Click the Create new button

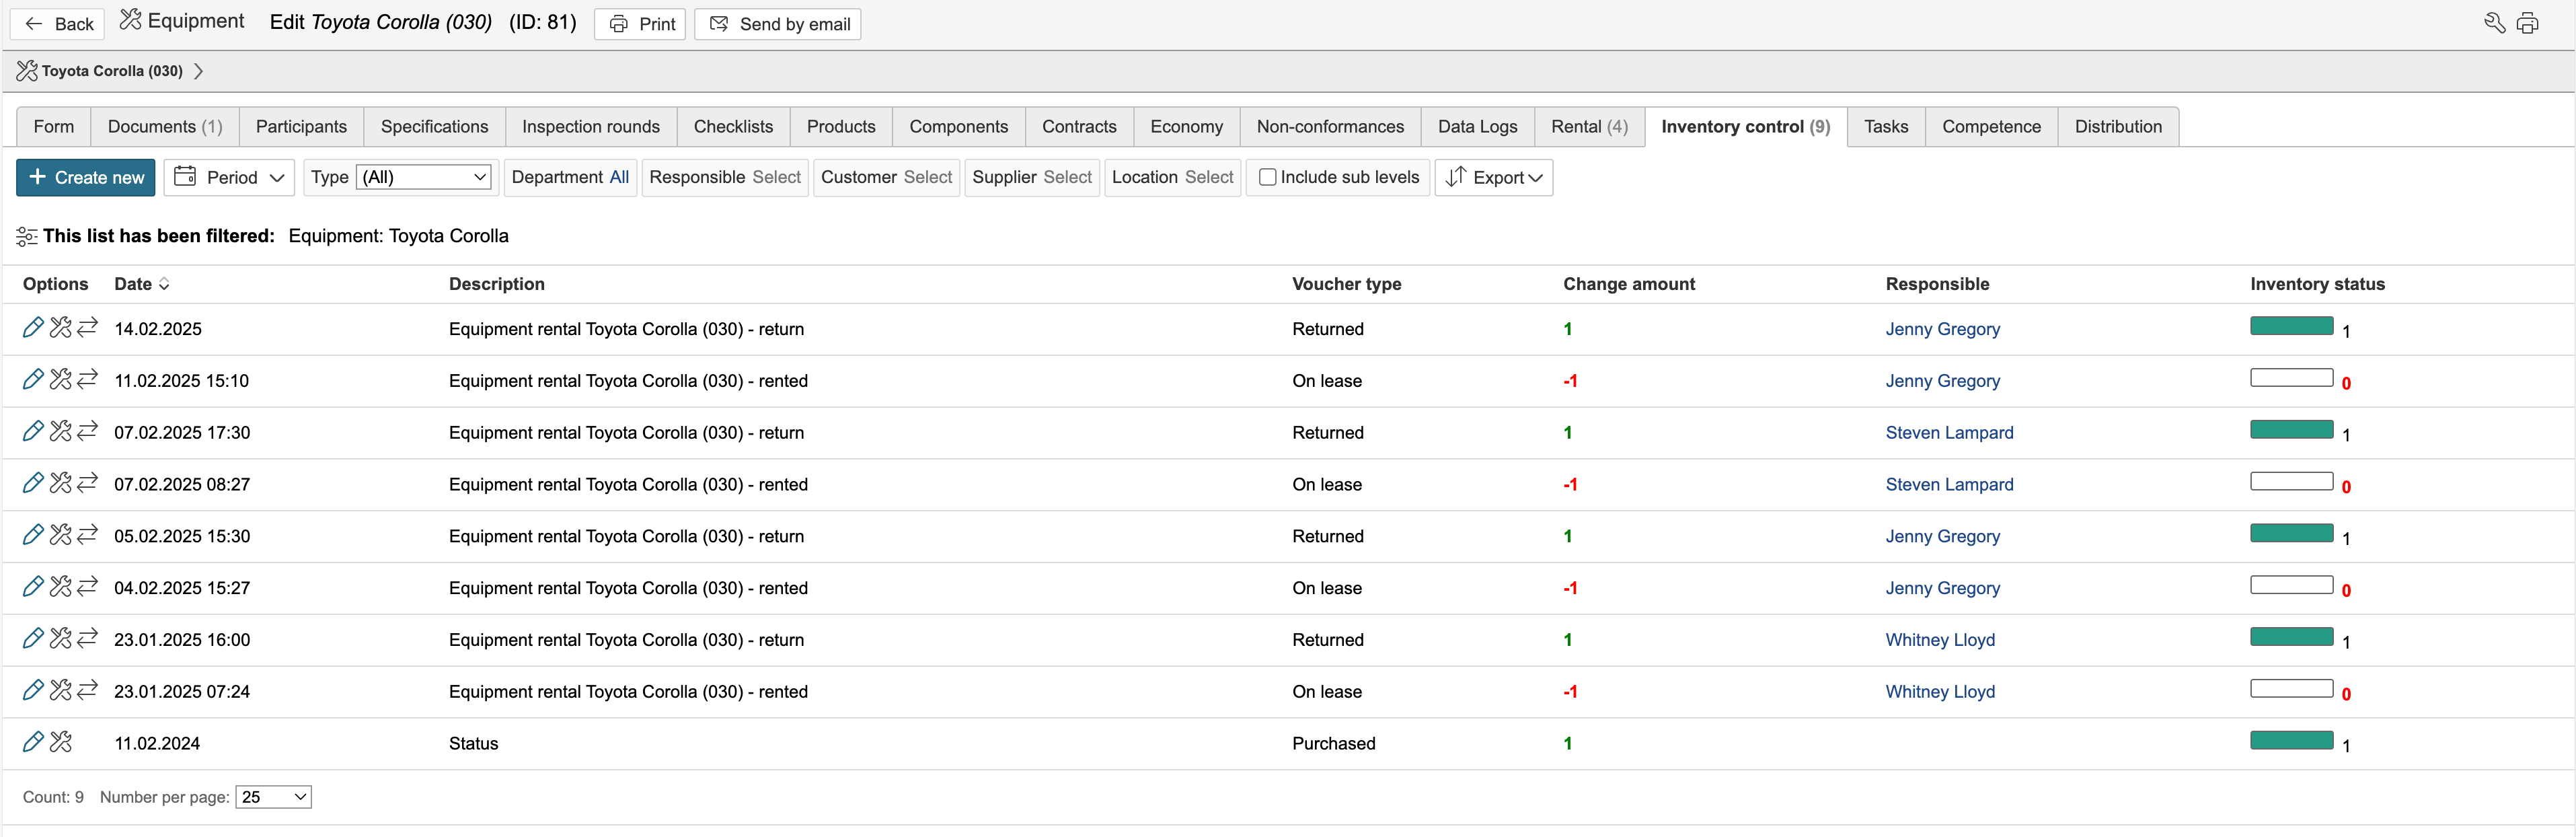(86, 177)
